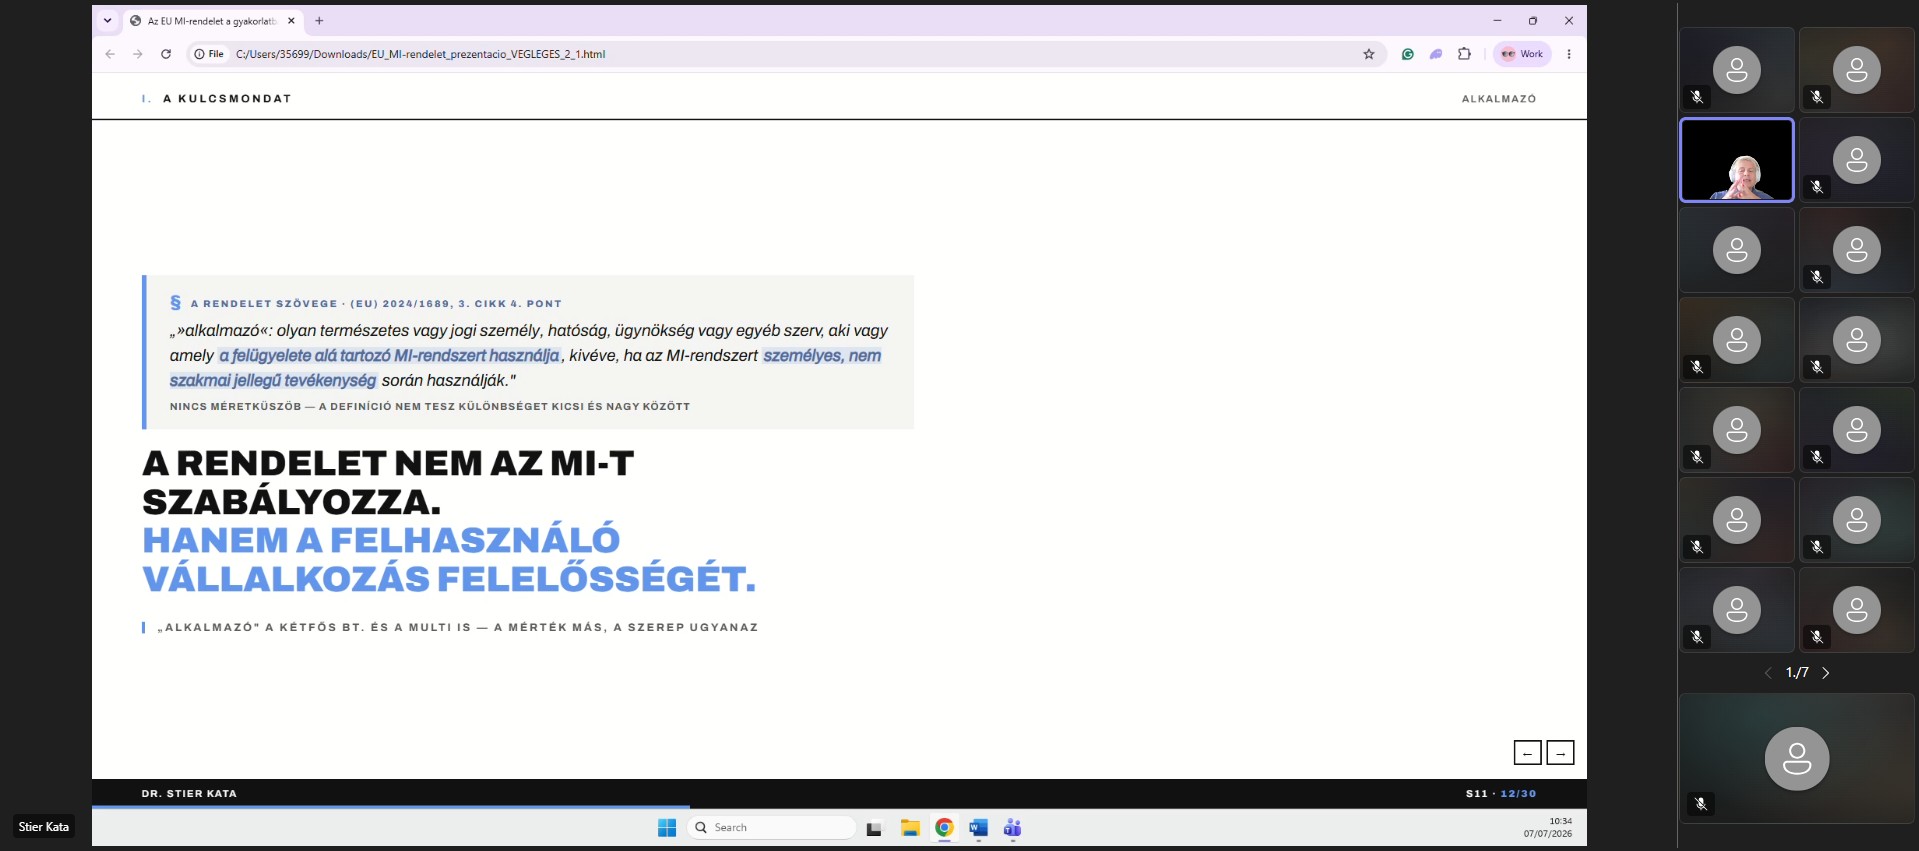
Task: Open the taskbar clock showing 10:34
Action: coord(1548,827)
